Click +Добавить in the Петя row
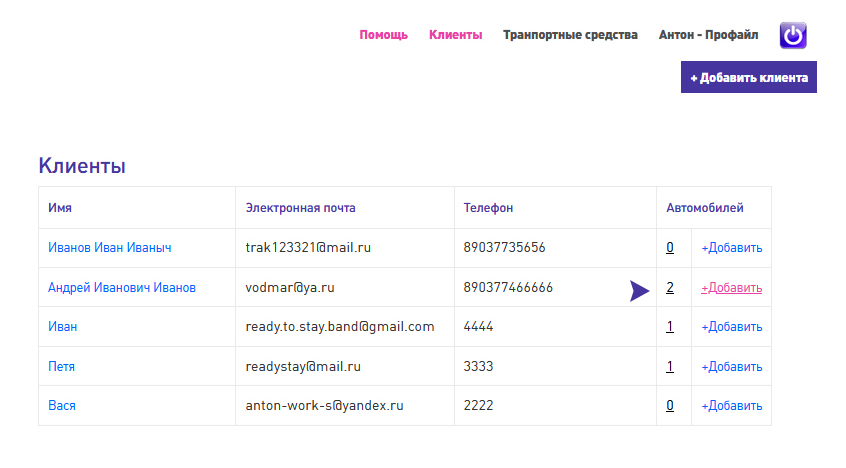 [x=732, y=367]
